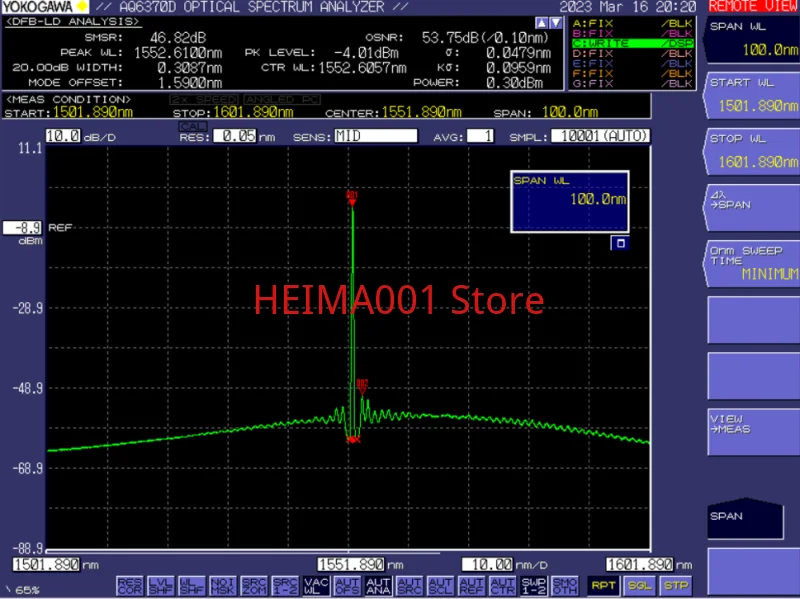This screenshot has height=599, width=800.
Task: Toggle the SMOOTH indicator
Action: point(565,585)
